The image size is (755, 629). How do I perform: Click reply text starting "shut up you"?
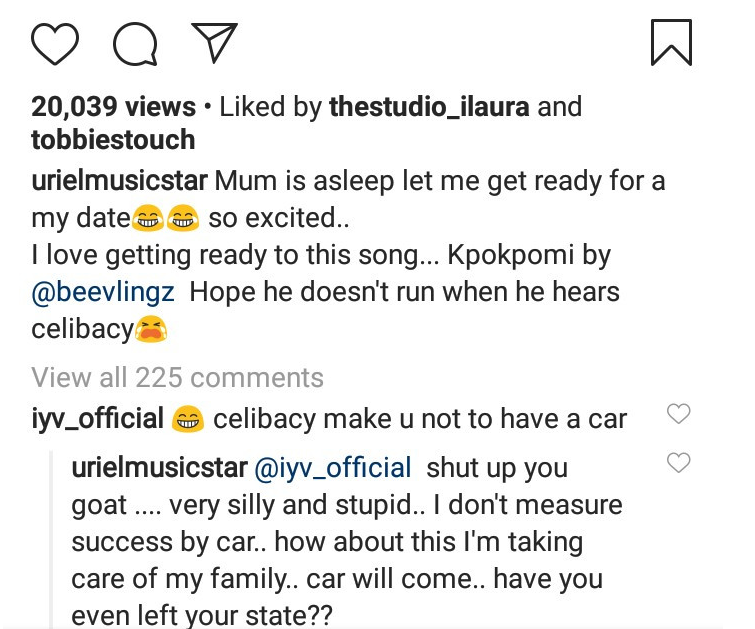point(497,468)
